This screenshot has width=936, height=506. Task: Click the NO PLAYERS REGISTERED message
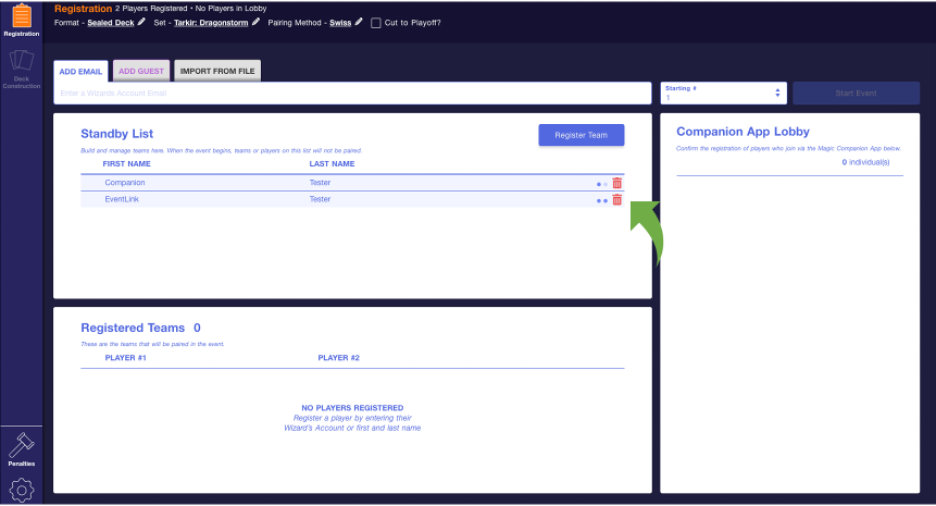click(x=352, y=408)
